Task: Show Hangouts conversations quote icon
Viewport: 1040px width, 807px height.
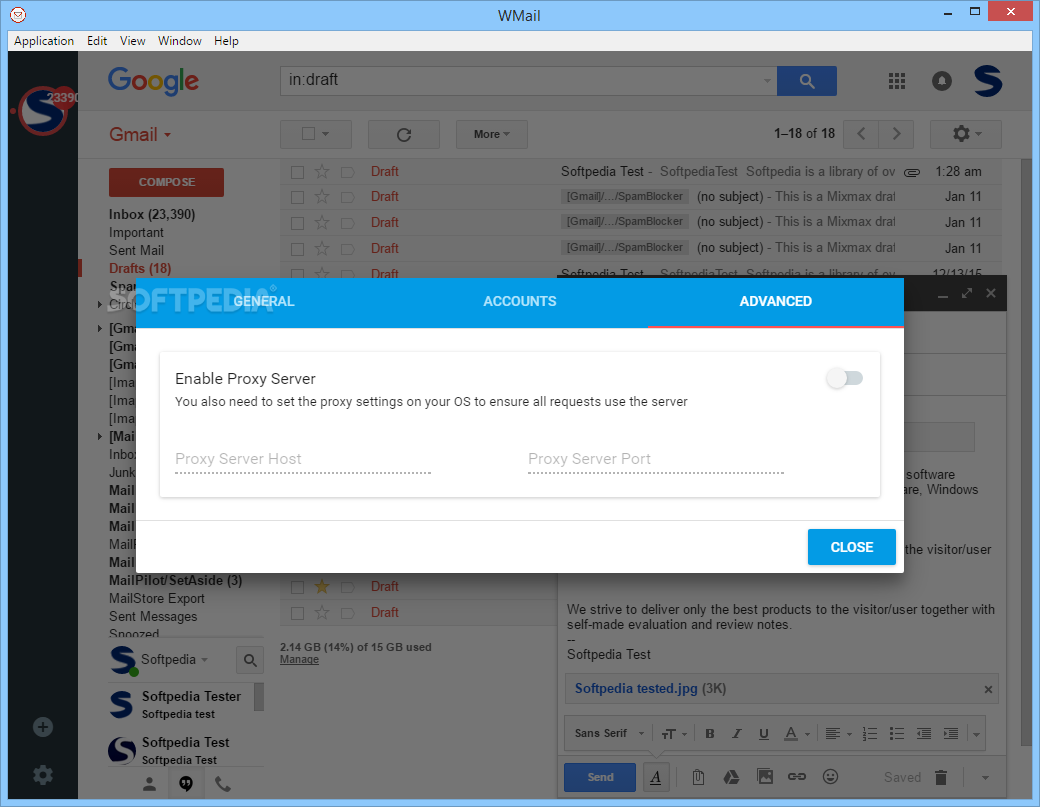Action: (186, 784)
